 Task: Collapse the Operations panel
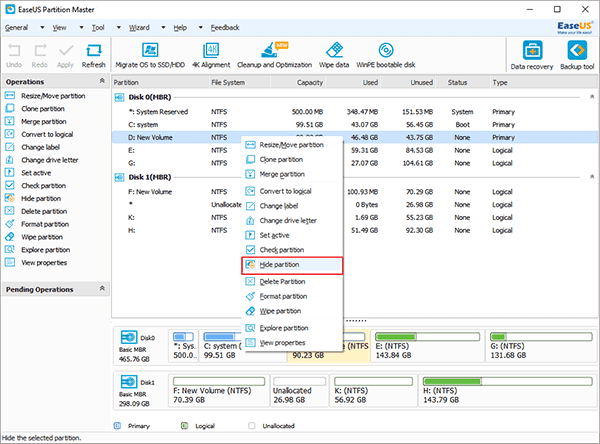101,82
